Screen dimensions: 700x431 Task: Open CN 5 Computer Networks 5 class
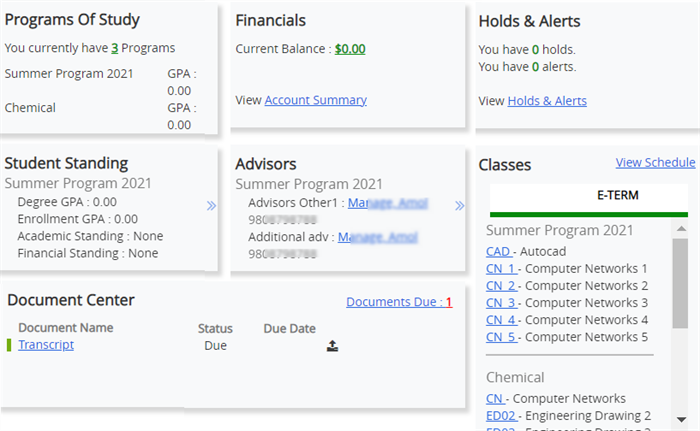tap(501, 336)
